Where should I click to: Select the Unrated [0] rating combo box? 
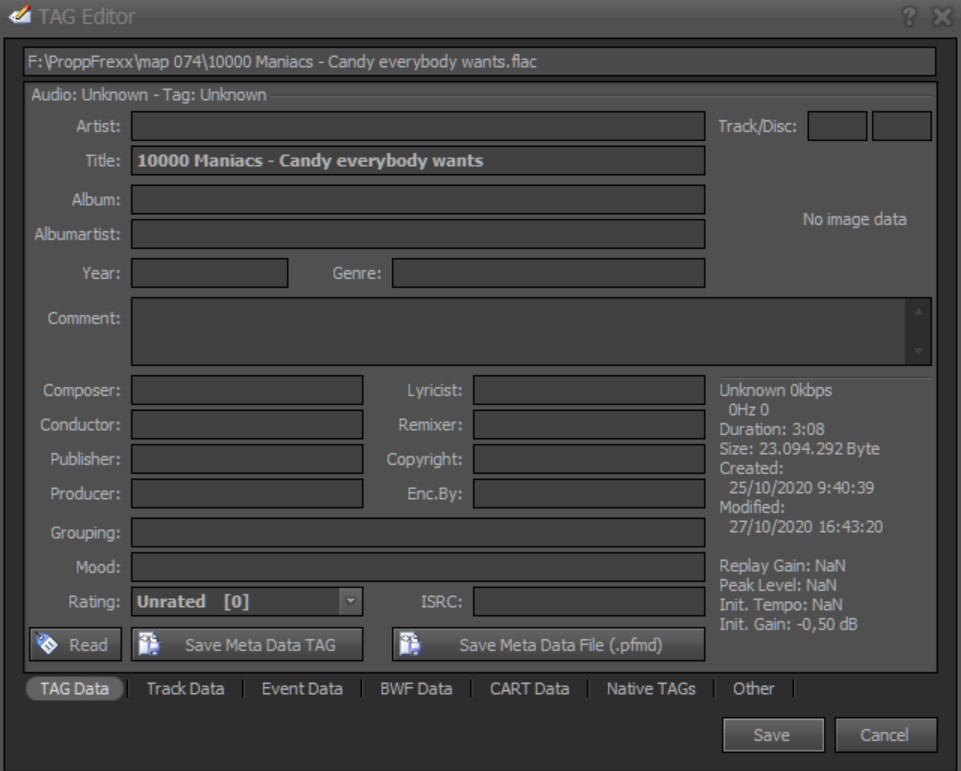point(247,601)
